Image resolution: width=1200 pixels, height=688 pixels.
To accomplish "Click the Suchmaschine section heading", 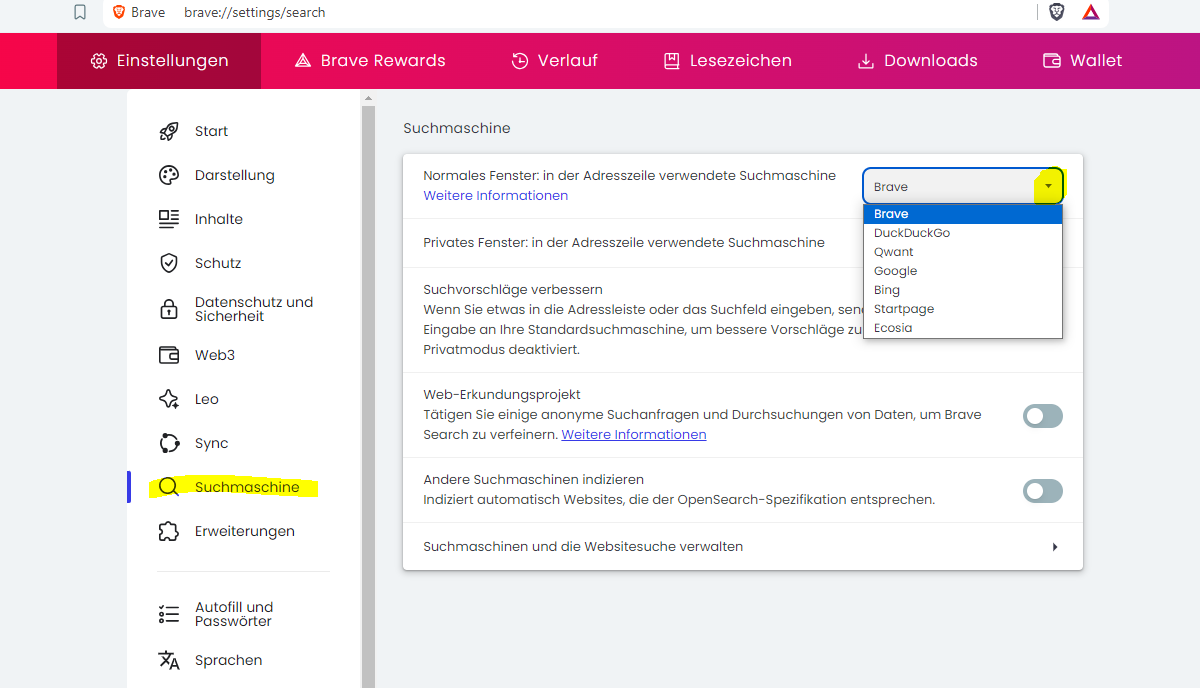I will pos(457,128).
